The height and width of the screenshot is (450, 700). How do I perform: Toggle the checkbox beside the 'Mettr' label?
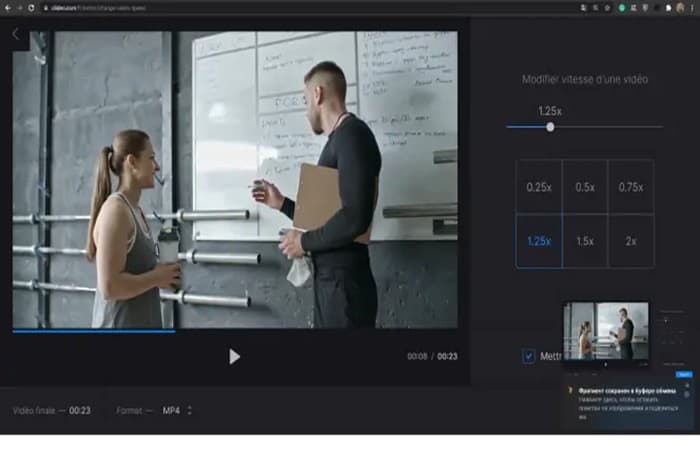(529, 356)
